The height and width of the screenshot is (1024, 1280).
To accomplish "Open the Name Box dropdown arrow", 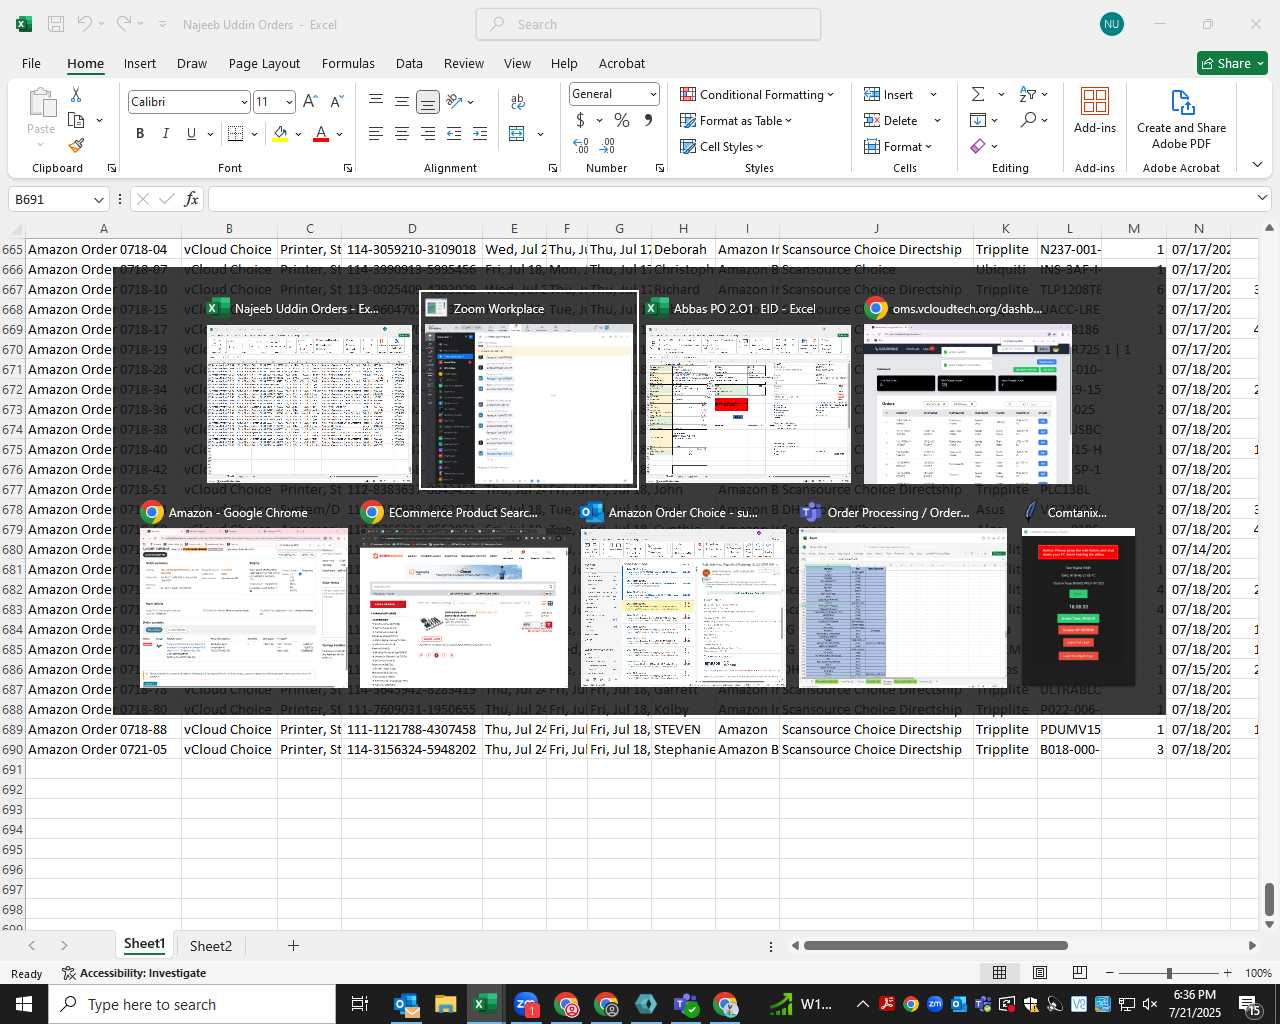I will tap(98, 199).
